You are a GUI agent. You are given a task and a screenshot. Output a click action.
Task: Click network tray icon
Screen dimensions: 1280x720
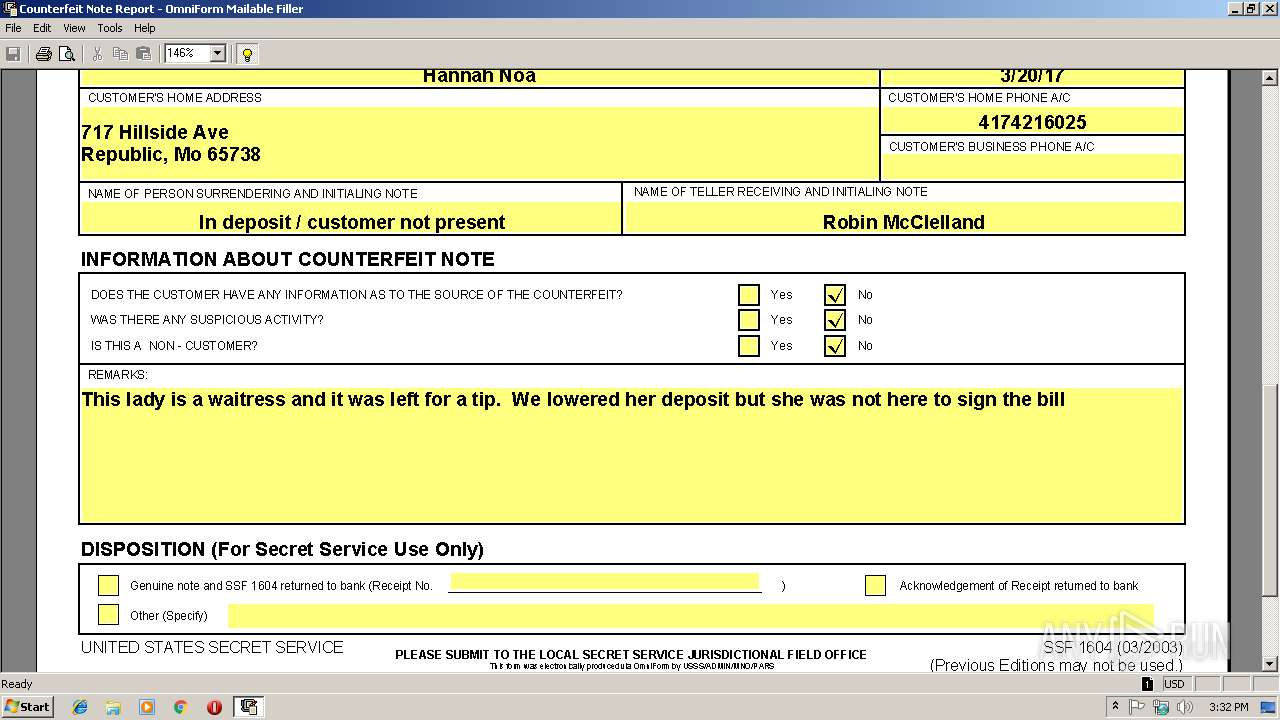1161,707
